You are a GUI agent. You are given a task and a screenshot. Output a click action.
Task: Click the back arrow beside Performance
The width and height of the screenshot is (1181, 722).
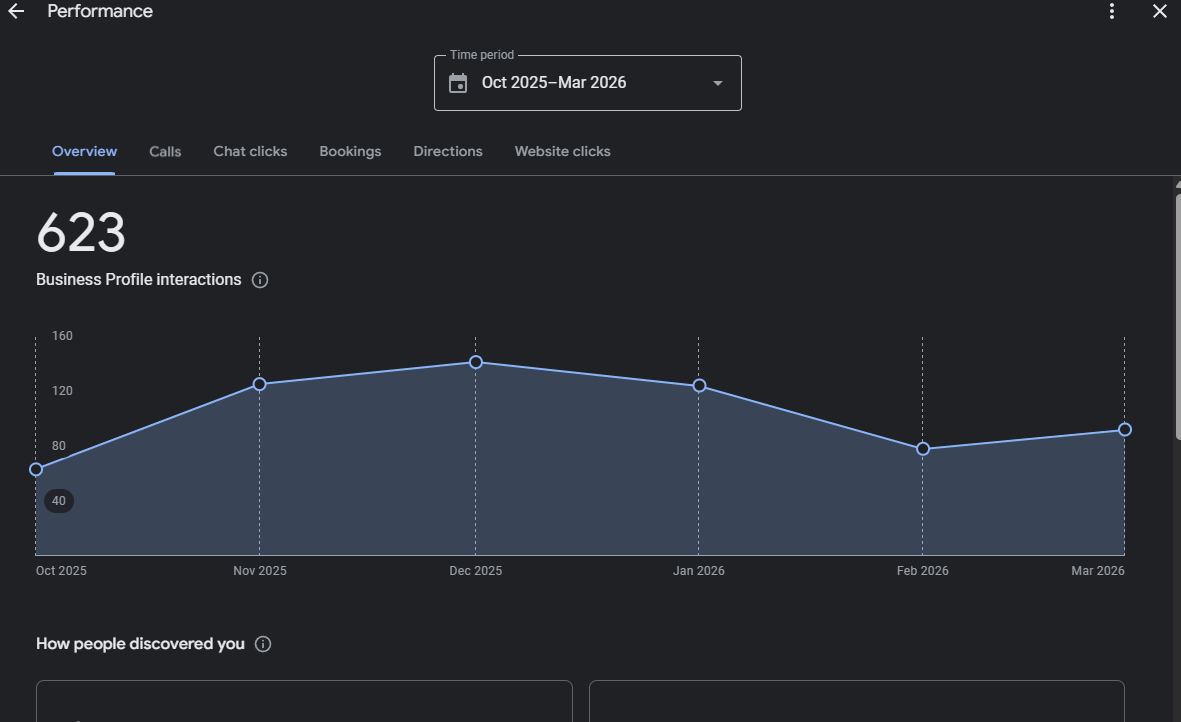[16, 12]
